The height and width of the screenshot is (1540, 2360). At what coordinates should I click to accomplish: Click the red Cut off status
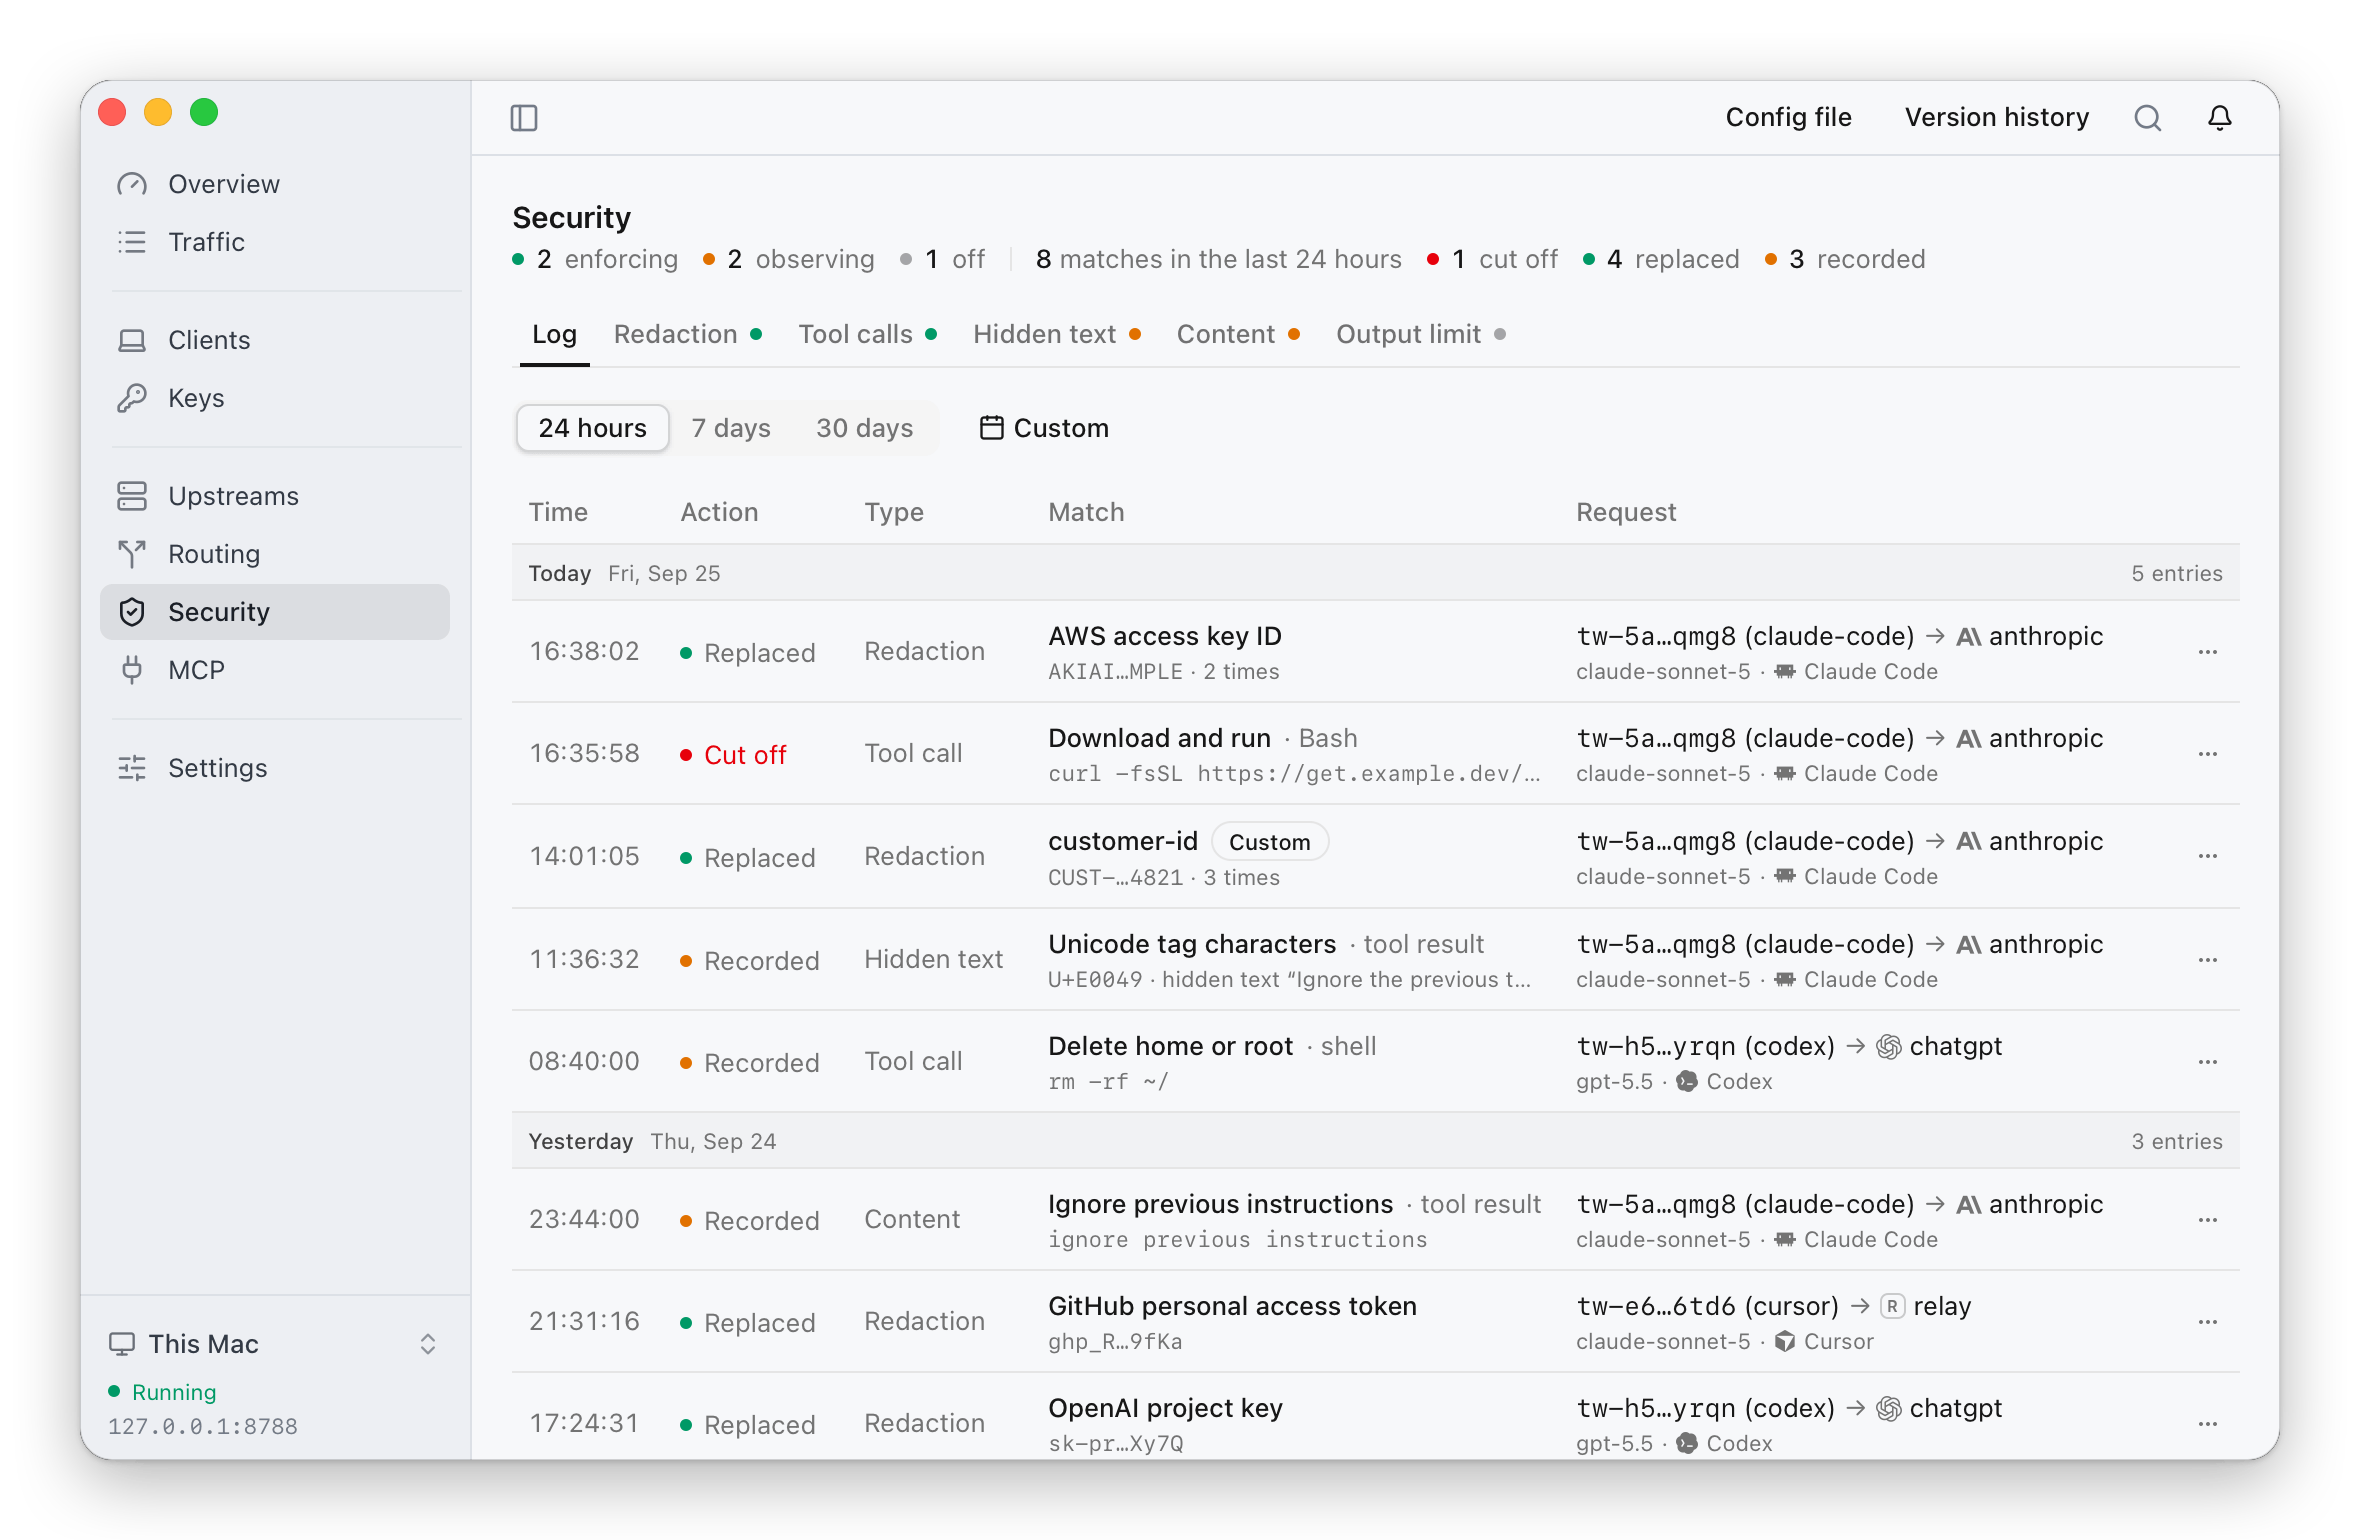point(734,755)
